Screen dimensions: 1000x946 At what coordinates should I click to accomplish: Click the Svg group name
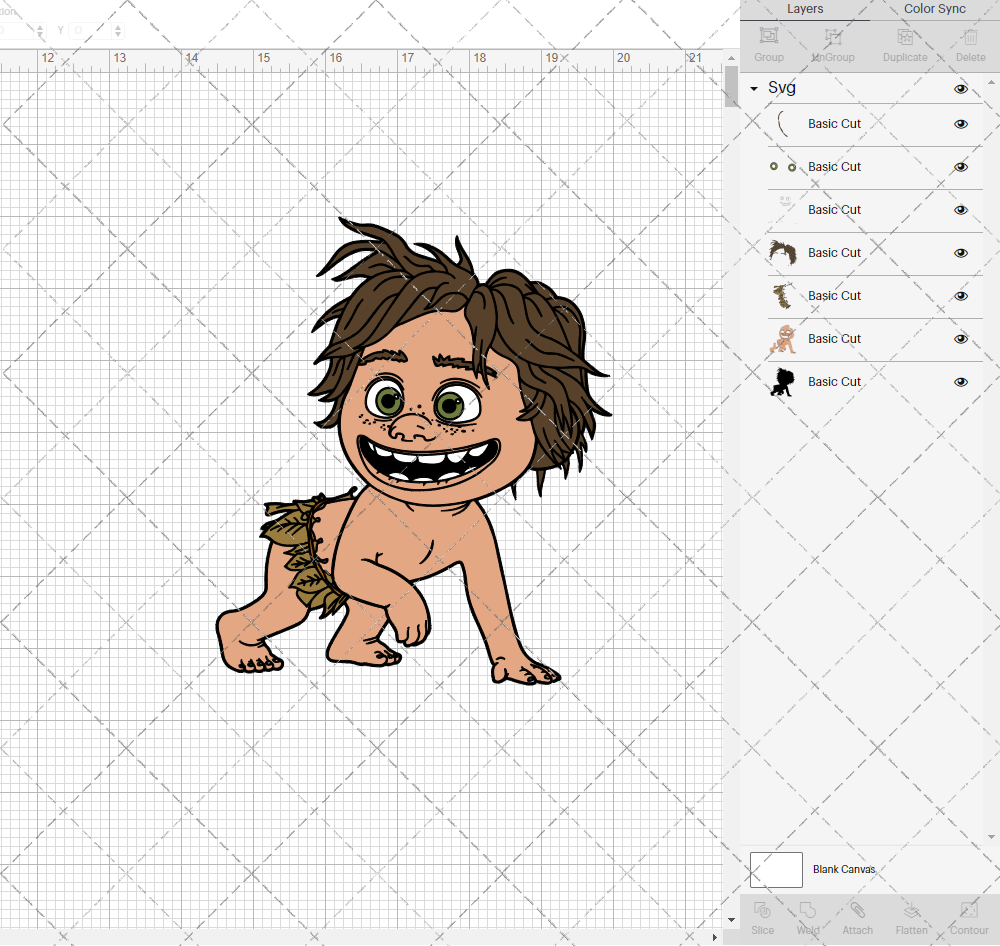point(781,87)
